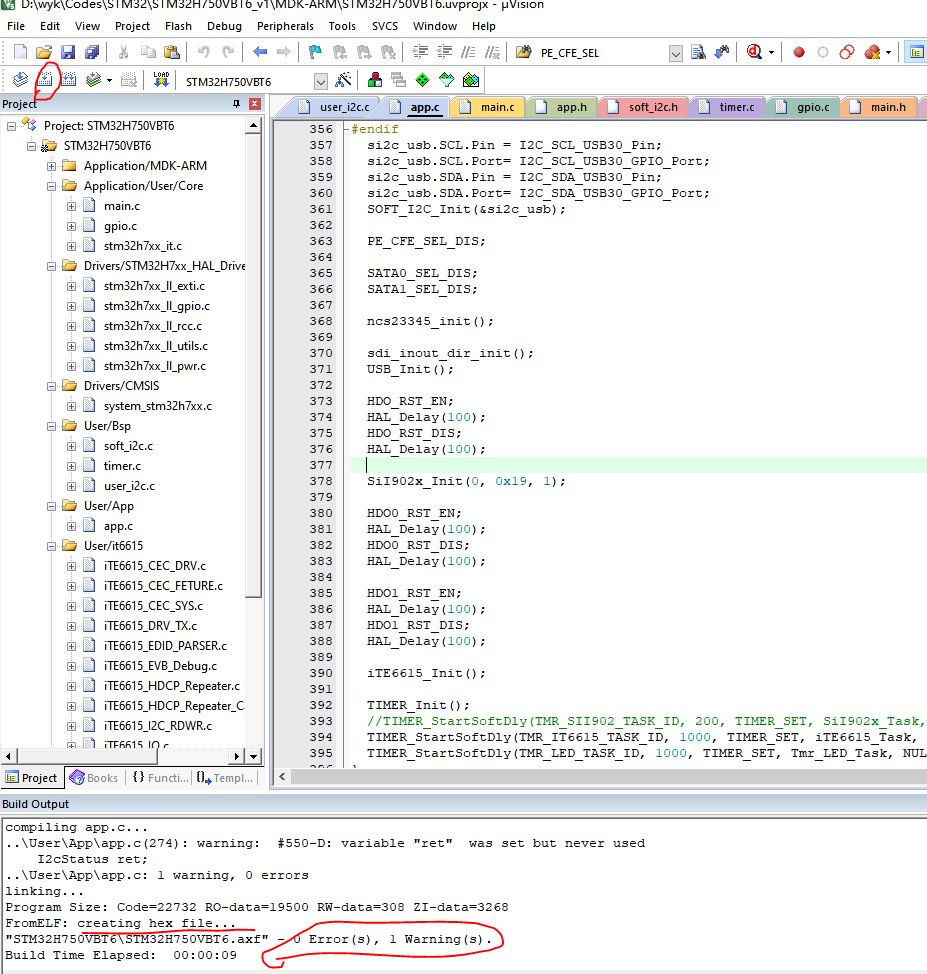The width and height of the screenshot is (927, 974).
Task: Select soft_i2c.c in project tree
Action: (x=128, y=446)
